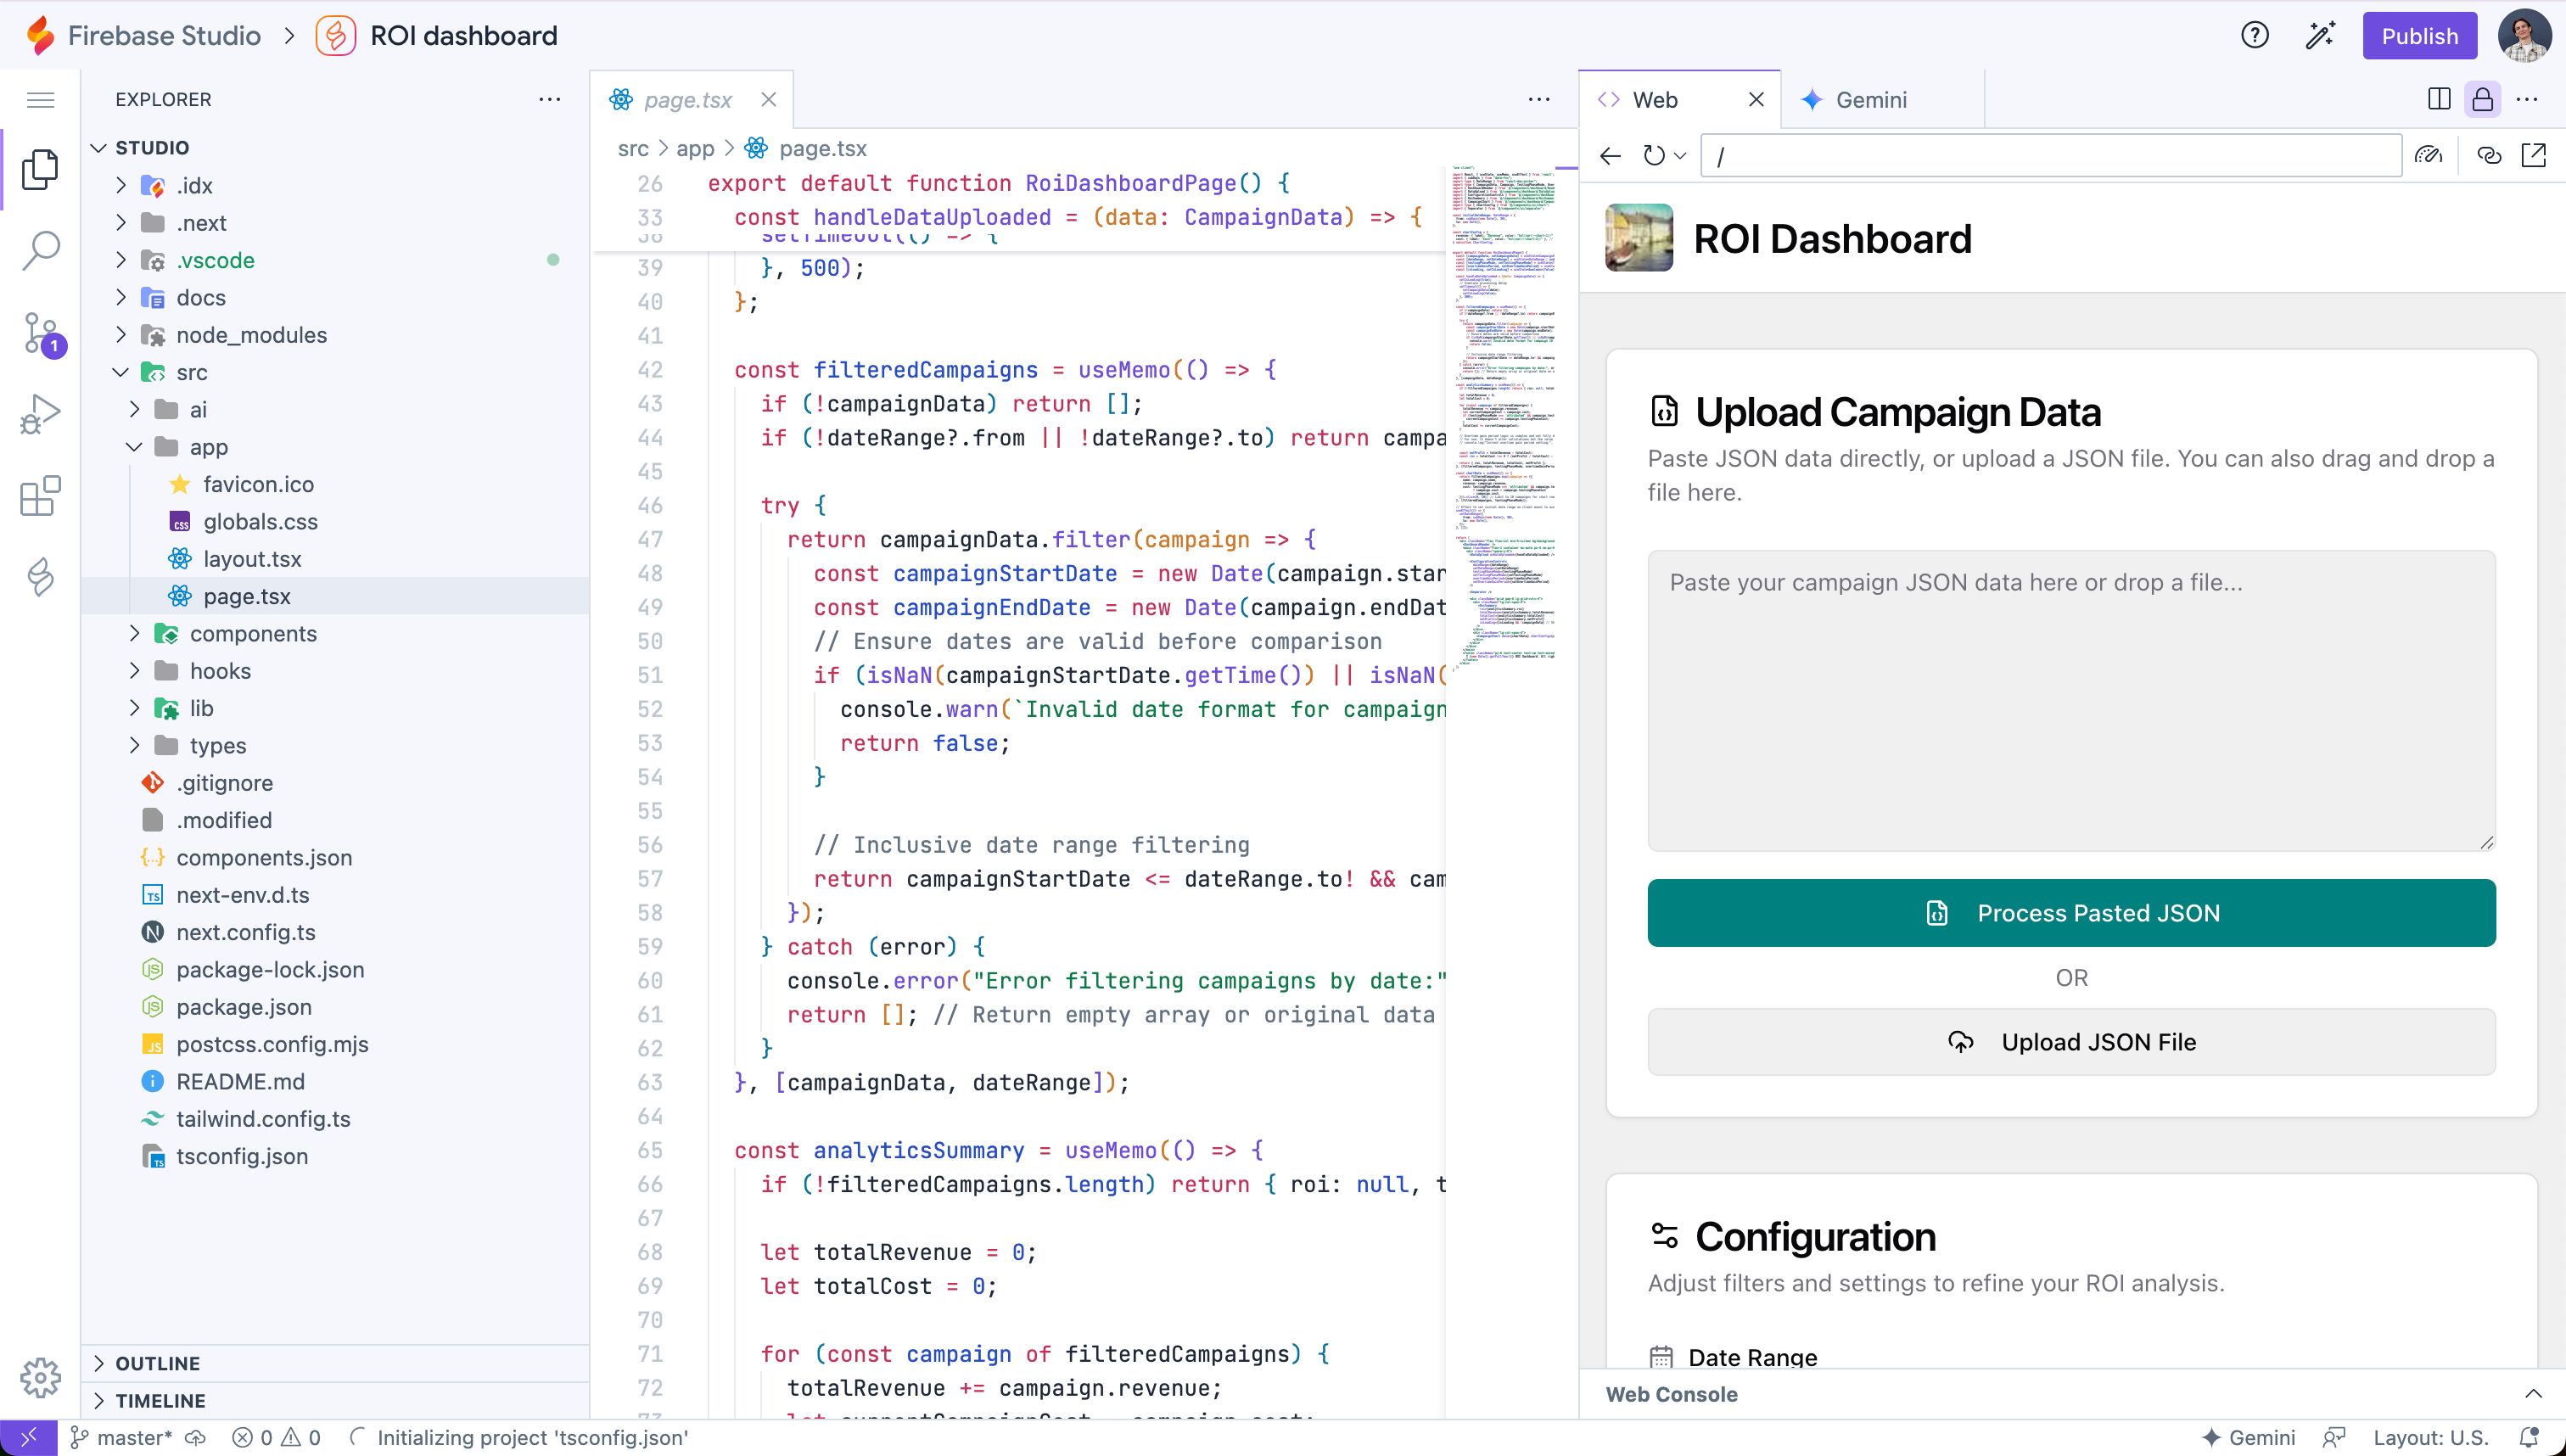Expand the .idx folder
The width and height of the screenshot is (2566, 1456).
coord(121,185)
